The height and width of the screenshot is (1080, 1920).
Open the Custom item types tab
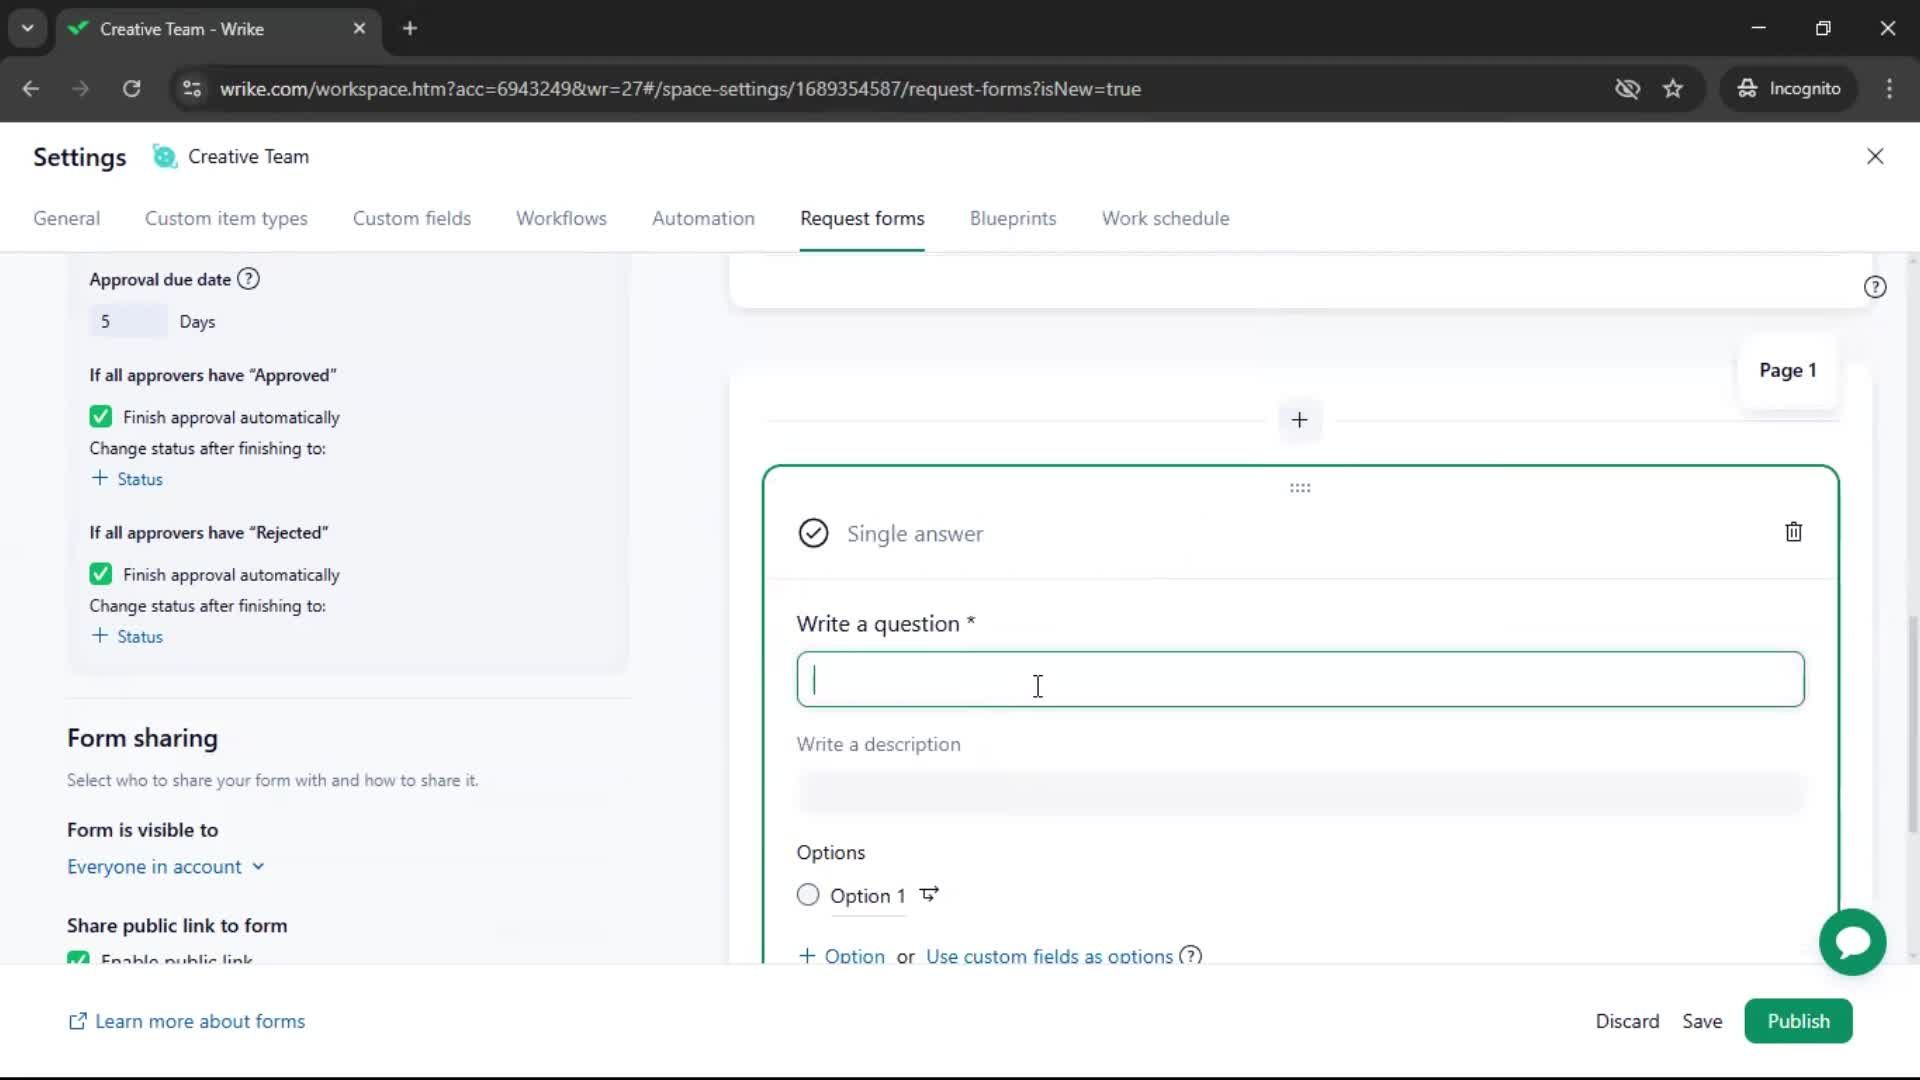pyautogui.click(x=226, y=218)
